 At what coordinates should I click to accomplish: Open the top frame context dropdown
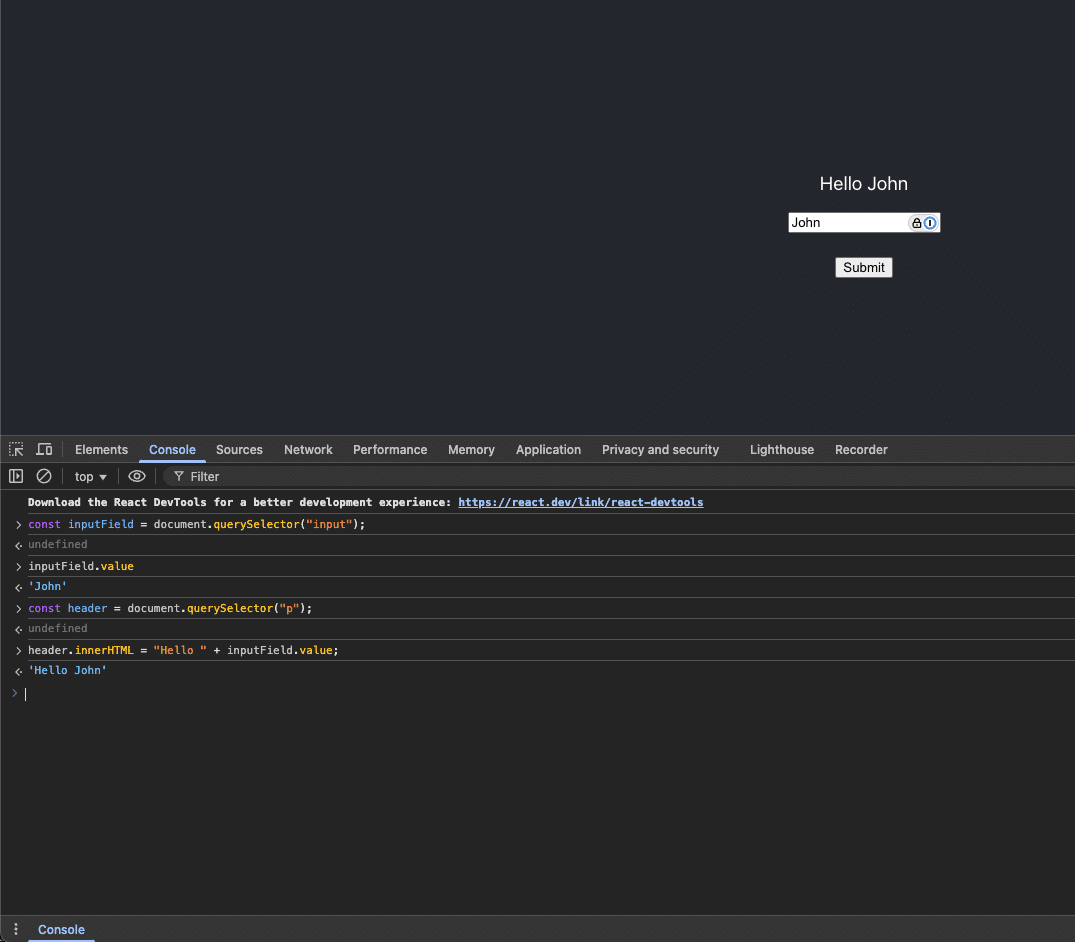click(x=89, y=476)
